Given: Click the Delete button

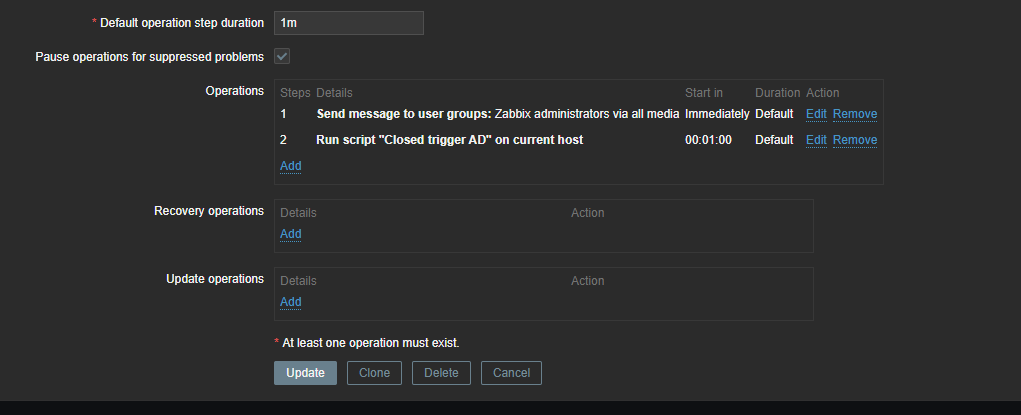Looking at the screenshot, I should pyautogui.click(x=441, y=373).
